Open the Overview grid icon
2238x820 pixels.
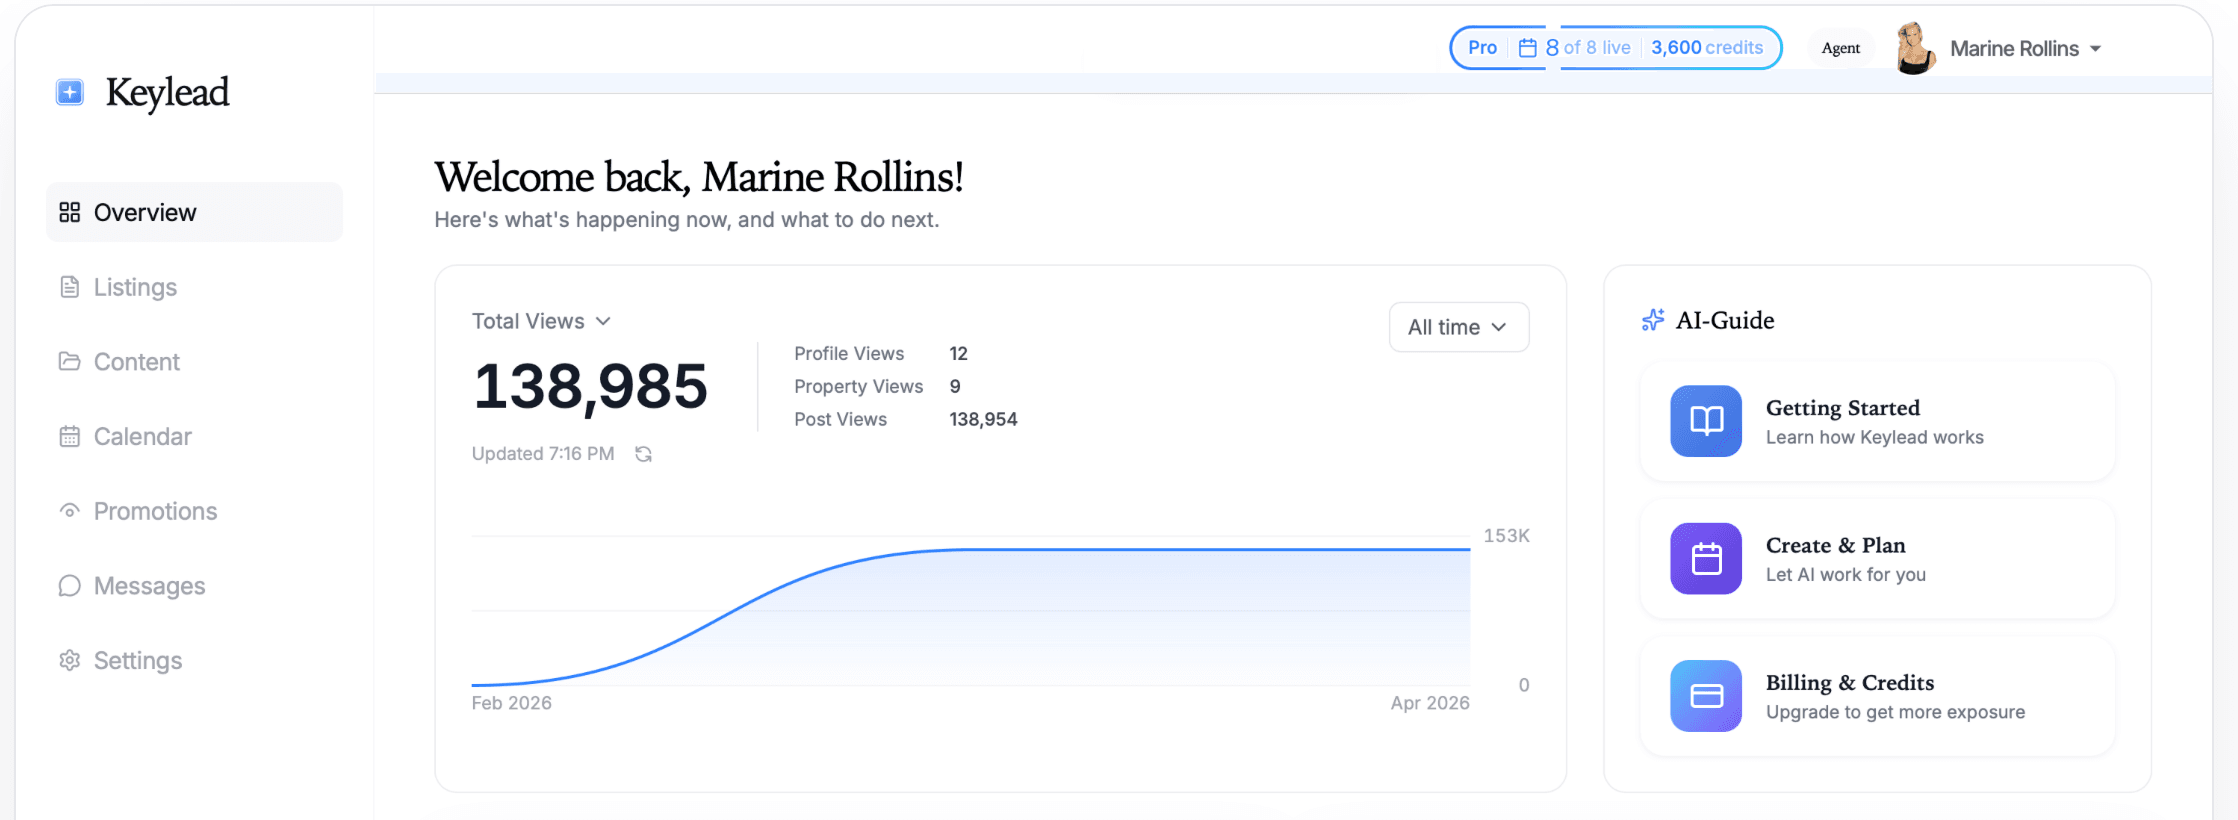[69, 212]
